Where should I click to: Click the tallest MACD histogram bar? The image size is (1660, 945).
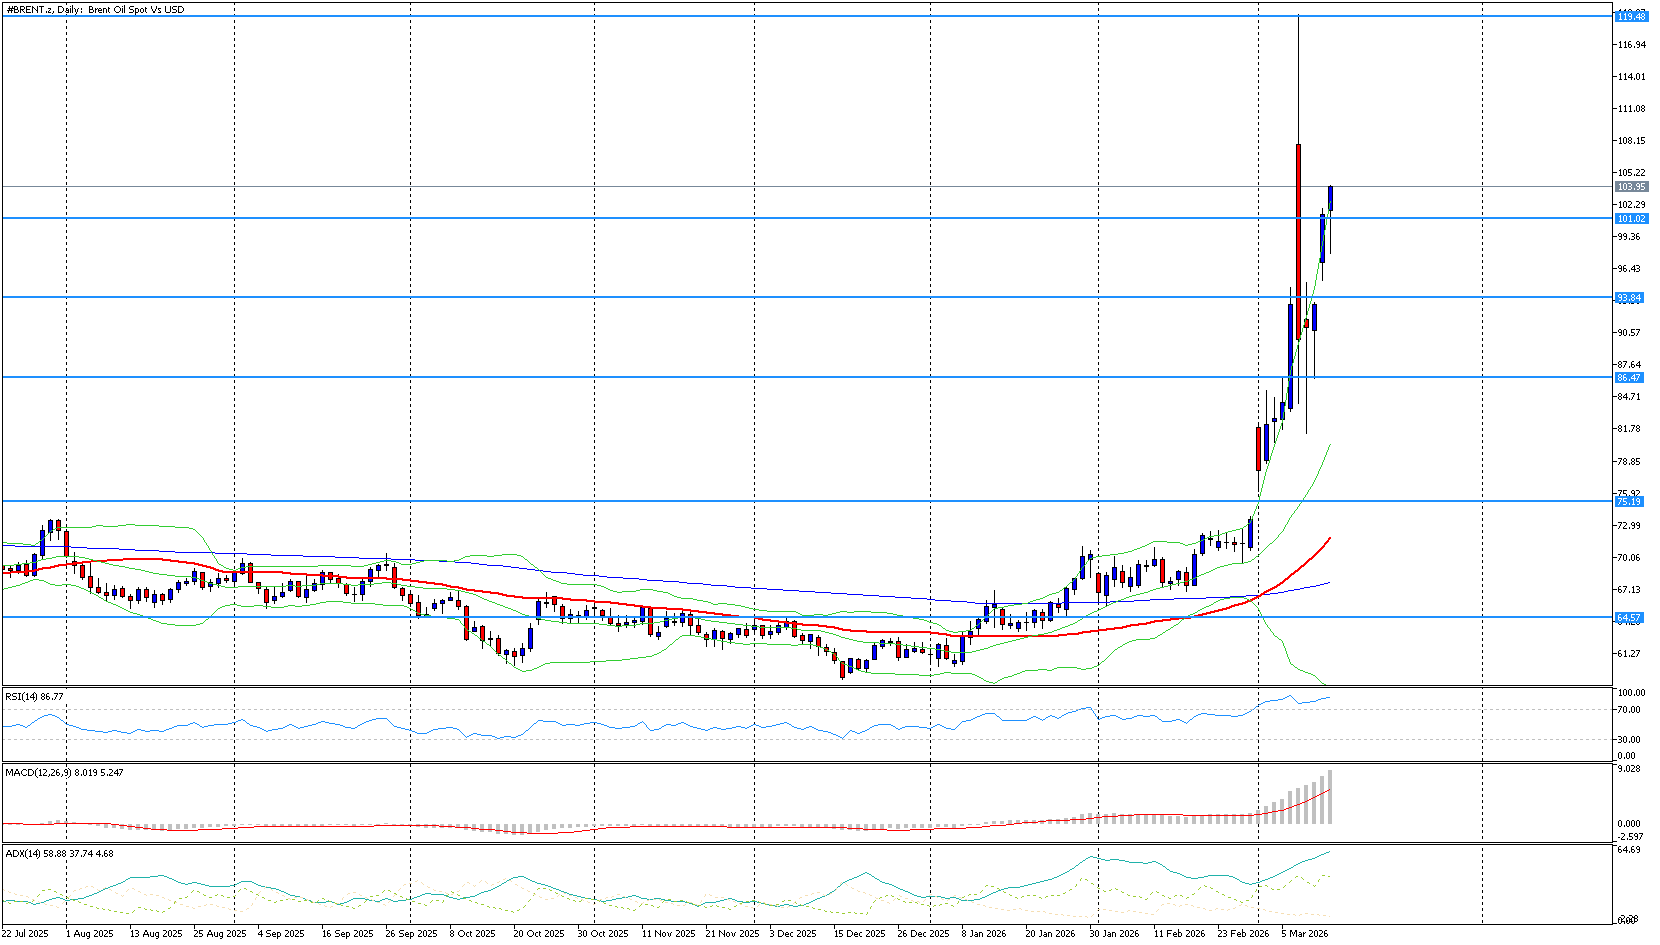click(1330, 797)
